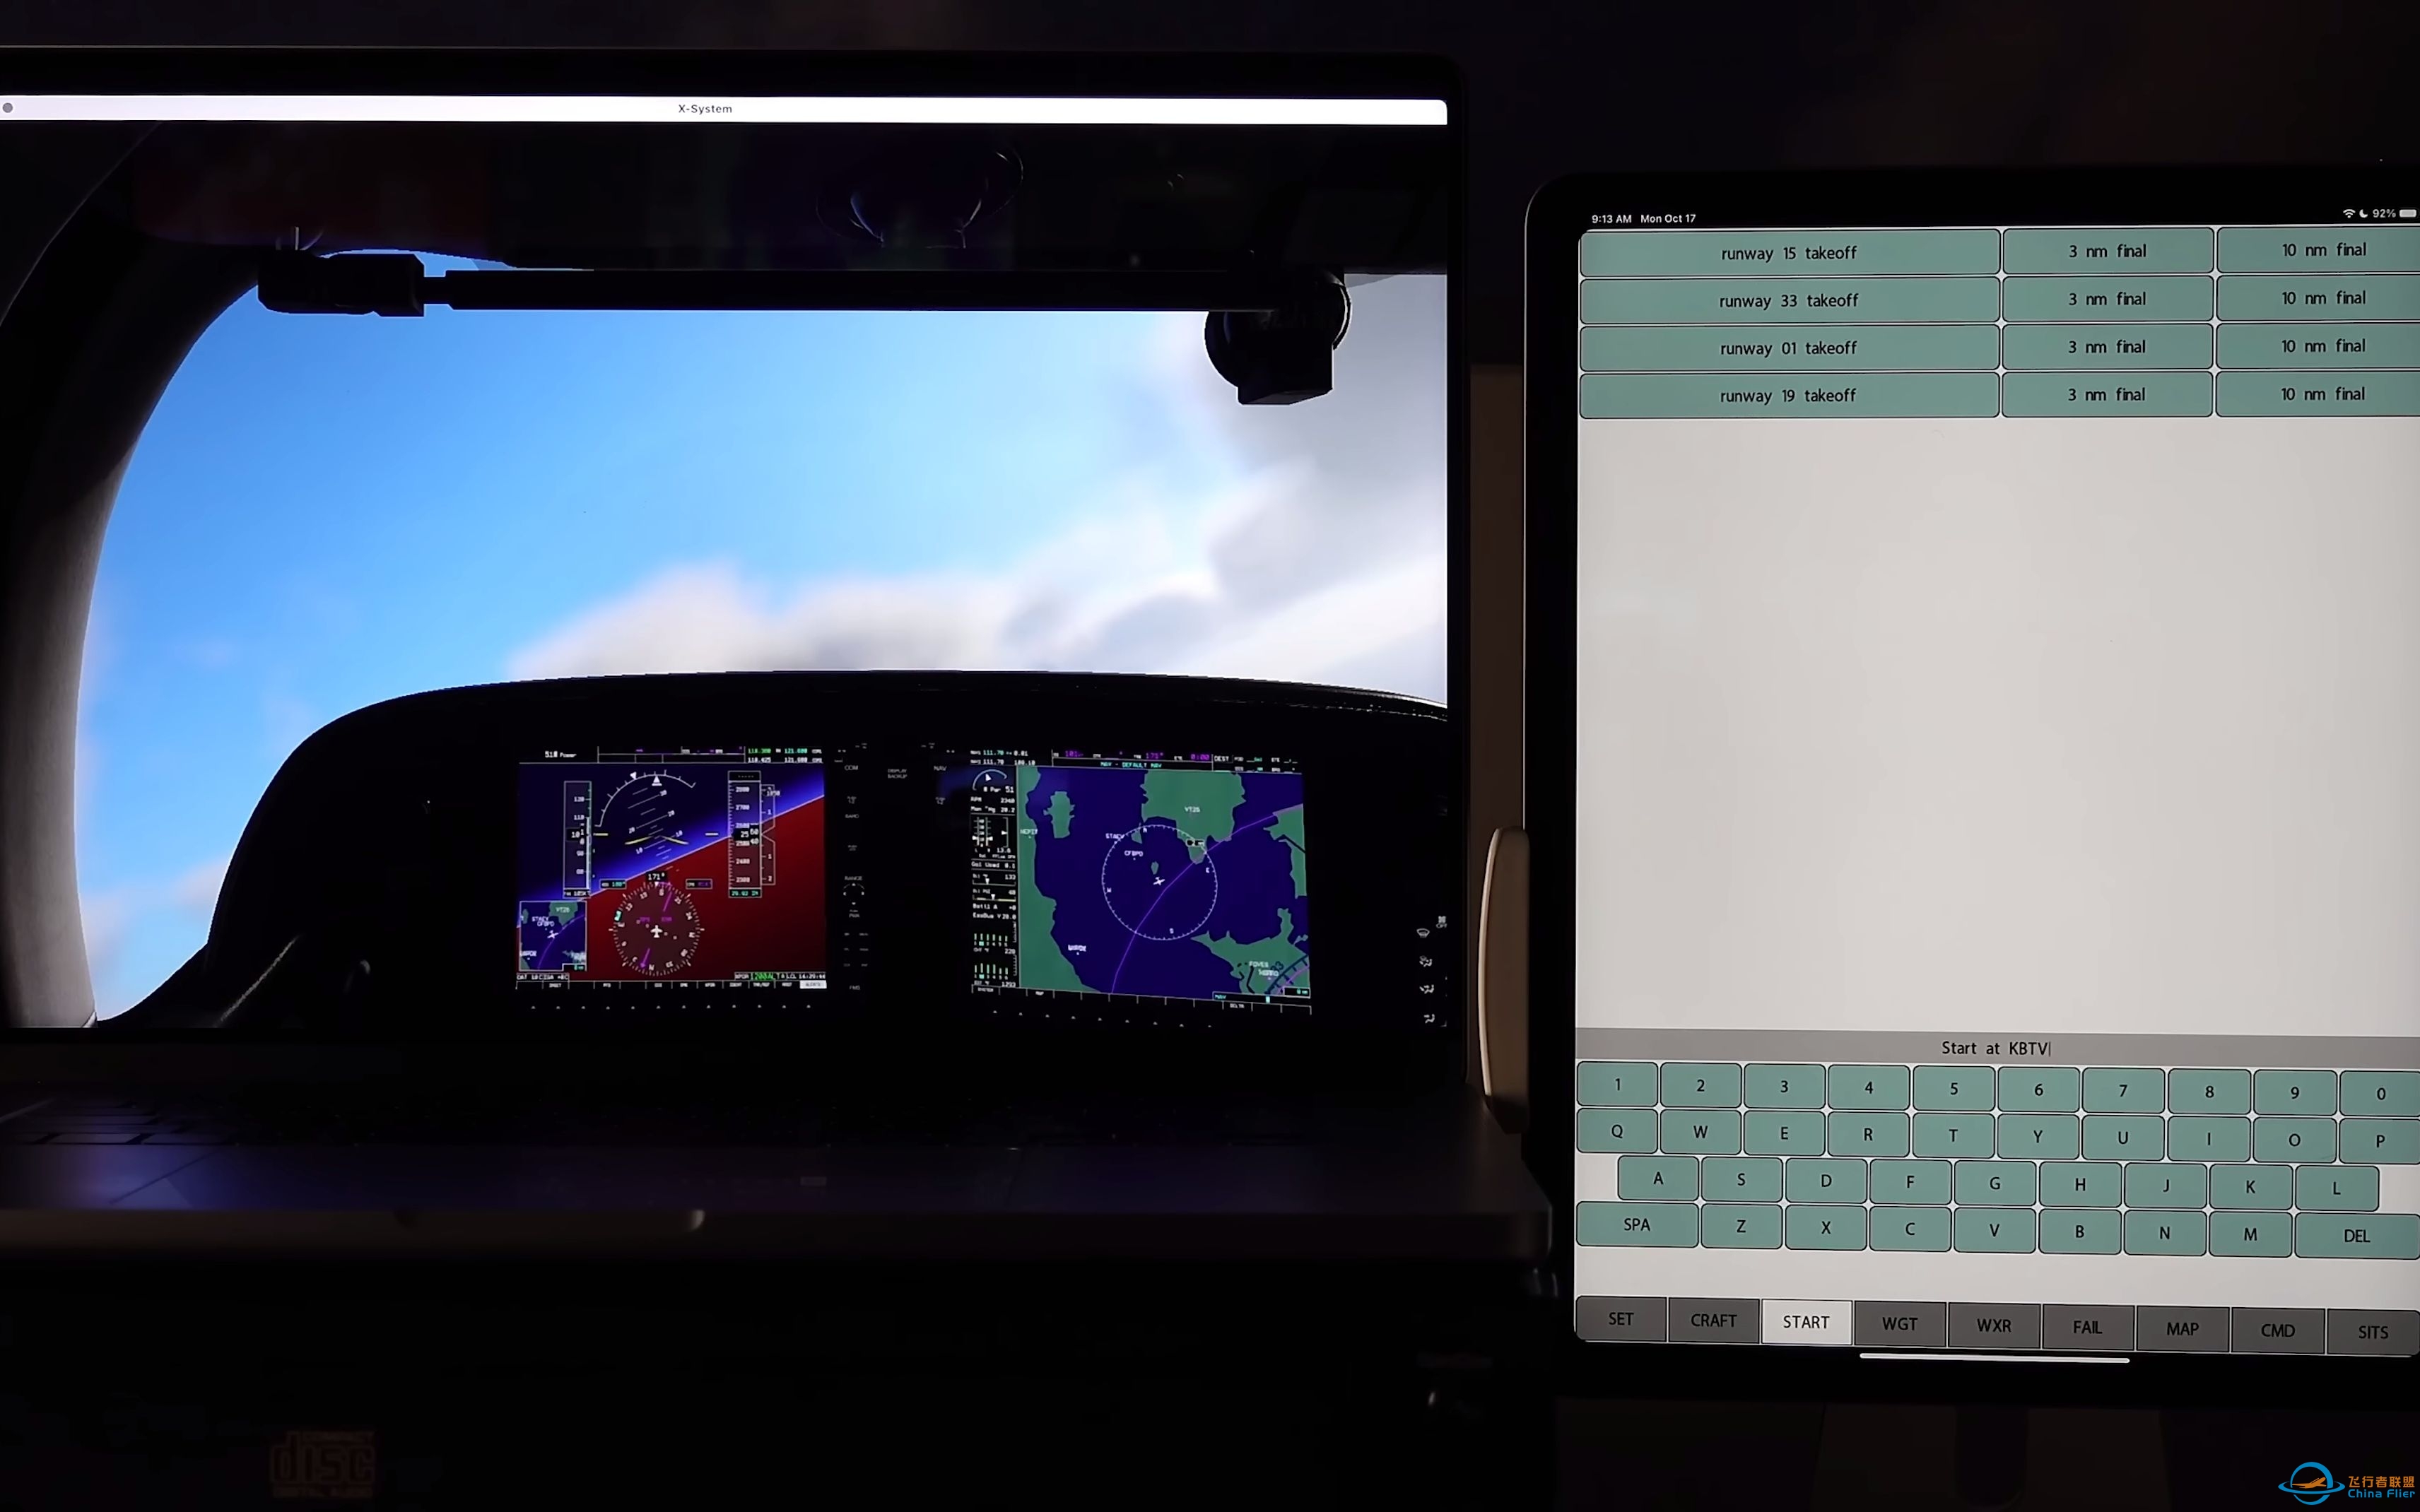Click 3 nm final for runway 15
Image resolution: width=2420 pixels, height=1512 pixels.
click(x=2106, y=251)
